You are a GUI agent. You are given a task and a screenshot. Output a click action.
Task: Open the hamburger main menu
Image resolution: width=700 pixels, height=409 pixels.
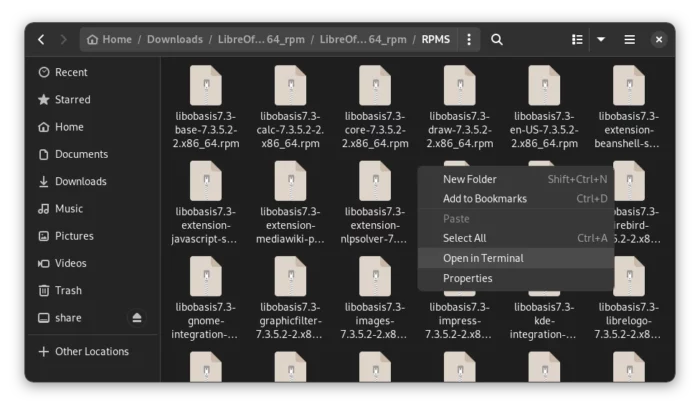pos(629,40)
